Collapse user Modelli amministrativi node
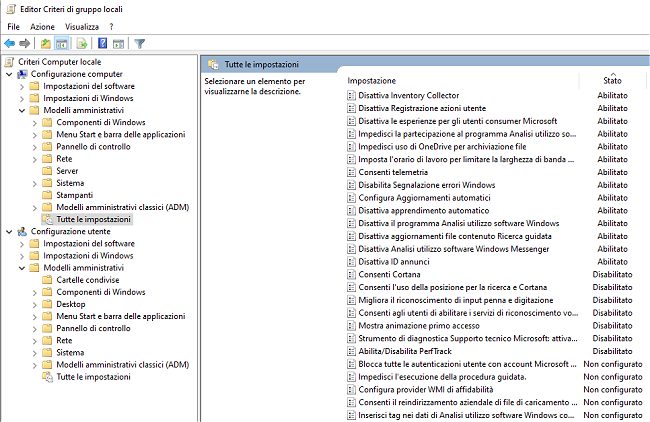Screen dimensions: 650x422 [22, 268]
